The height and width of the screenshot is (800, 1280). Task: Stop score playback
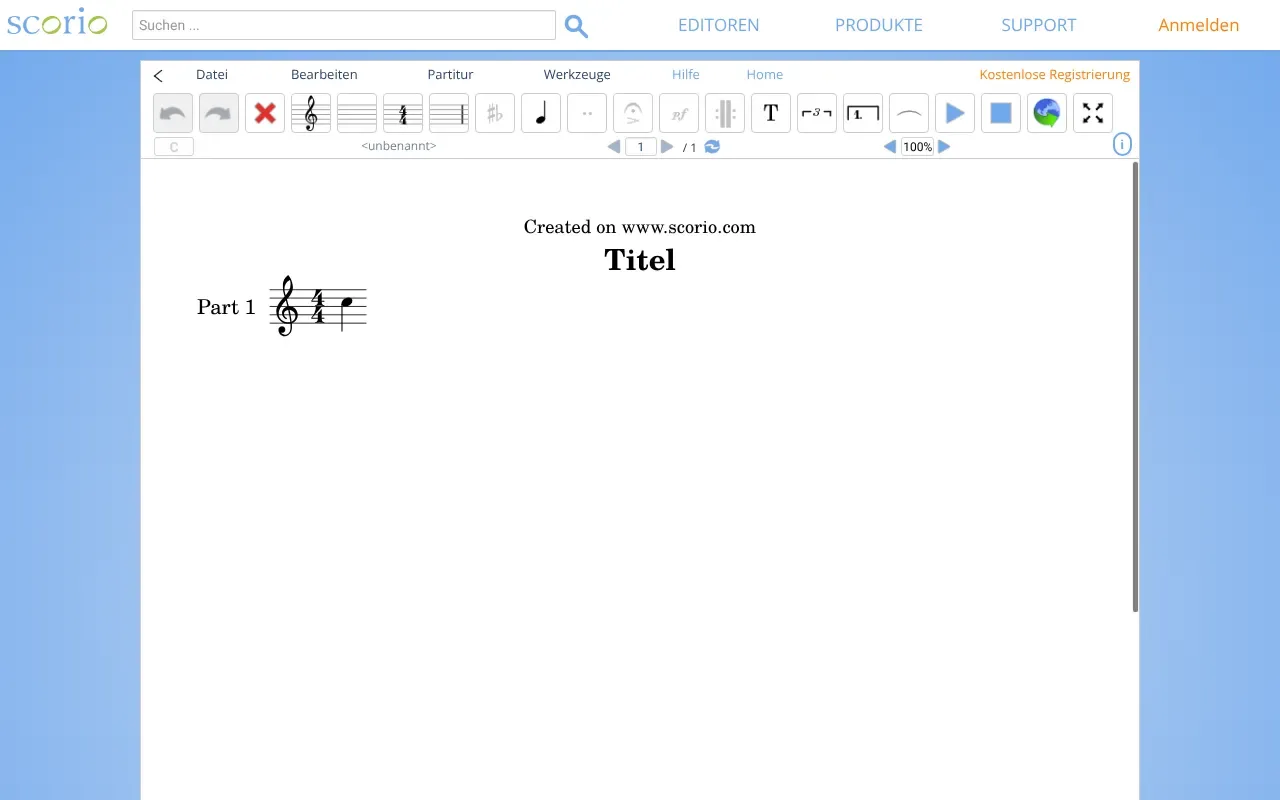click(x=1001, y=113)
